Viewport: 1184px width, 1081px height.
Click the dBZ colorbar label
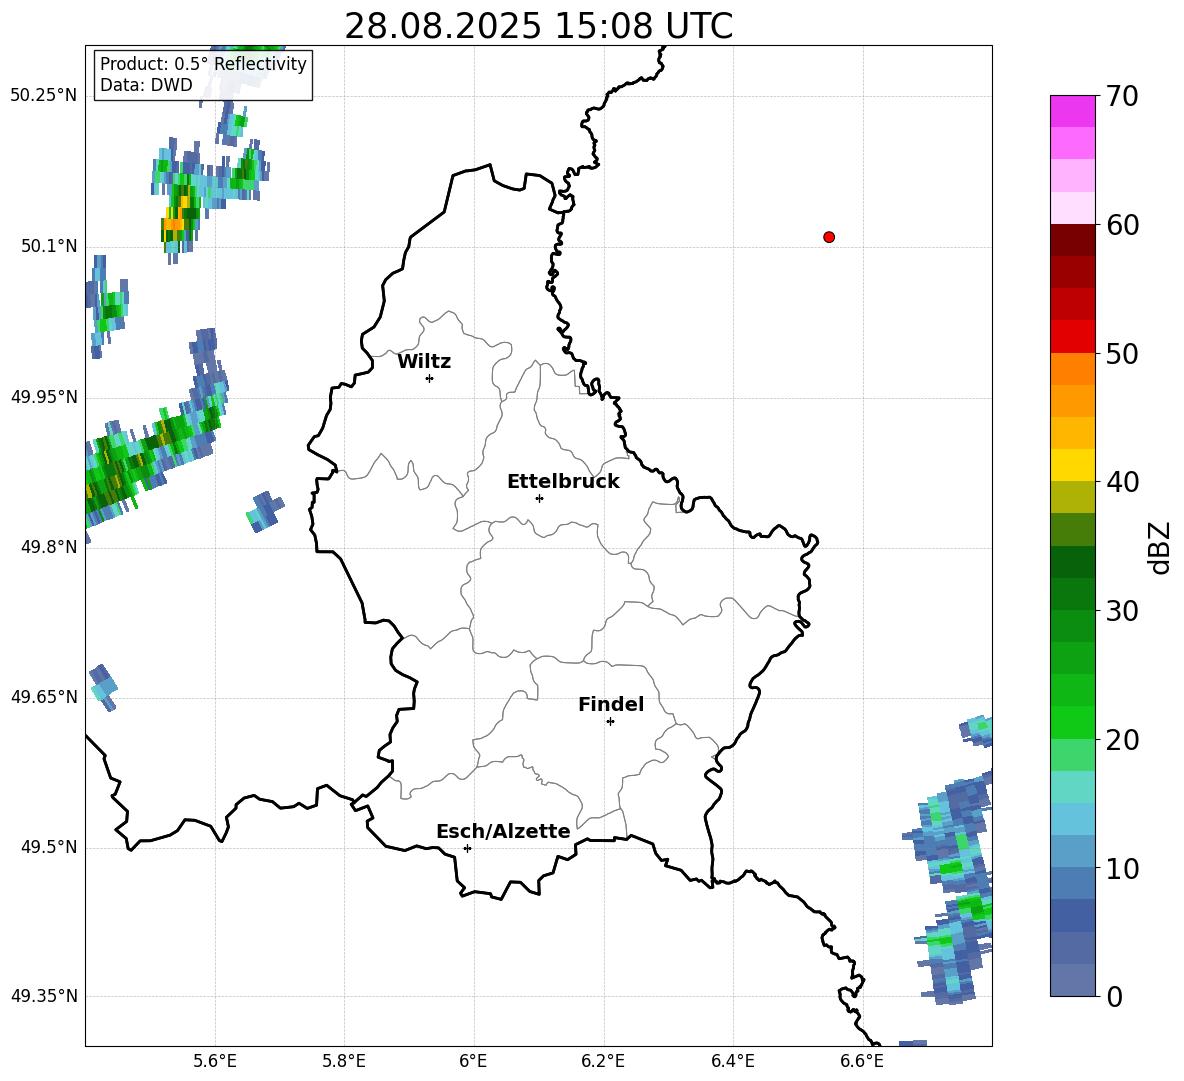pyautogui.click(x=1161, y=547)
